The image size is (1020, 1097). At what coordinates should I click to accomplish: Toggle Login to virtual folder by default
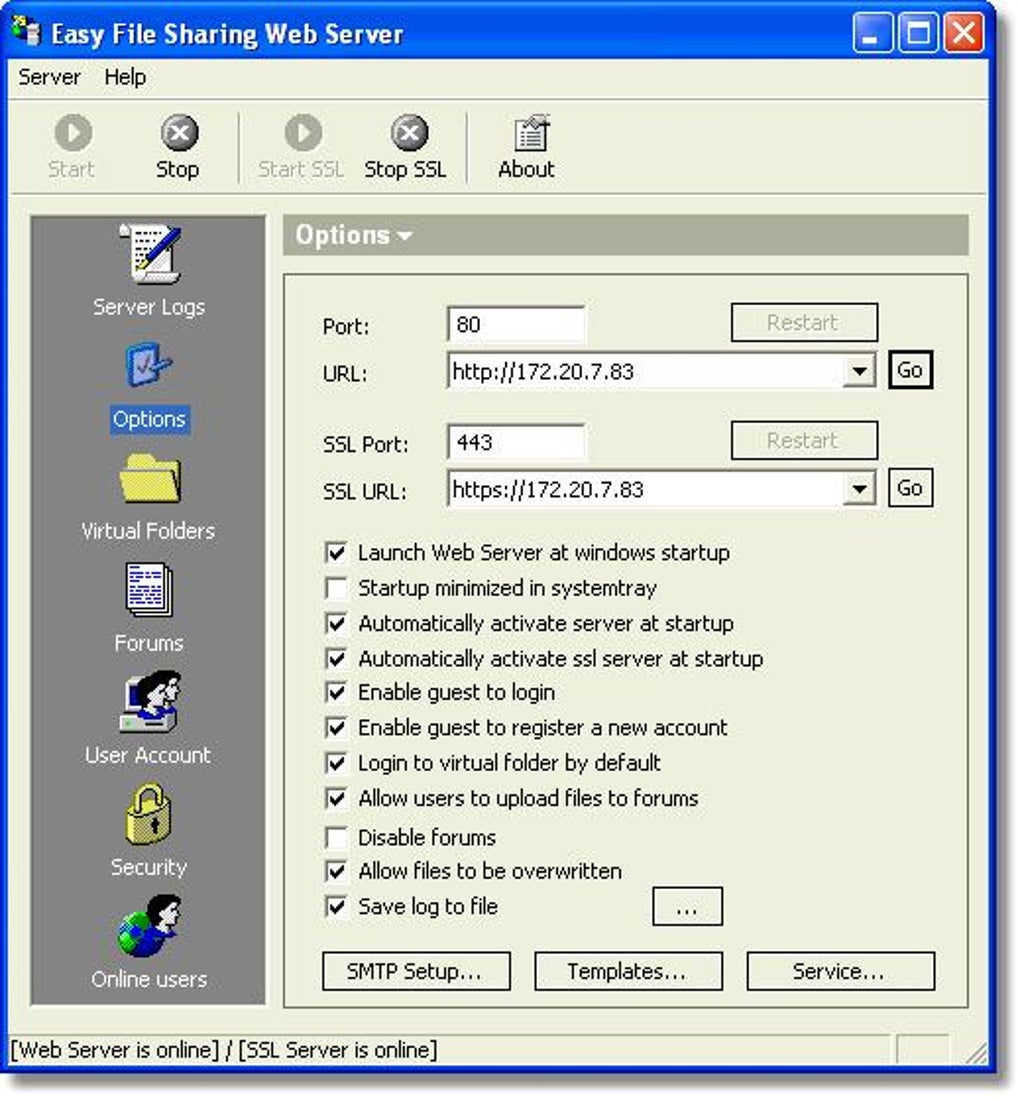[337, 763]
